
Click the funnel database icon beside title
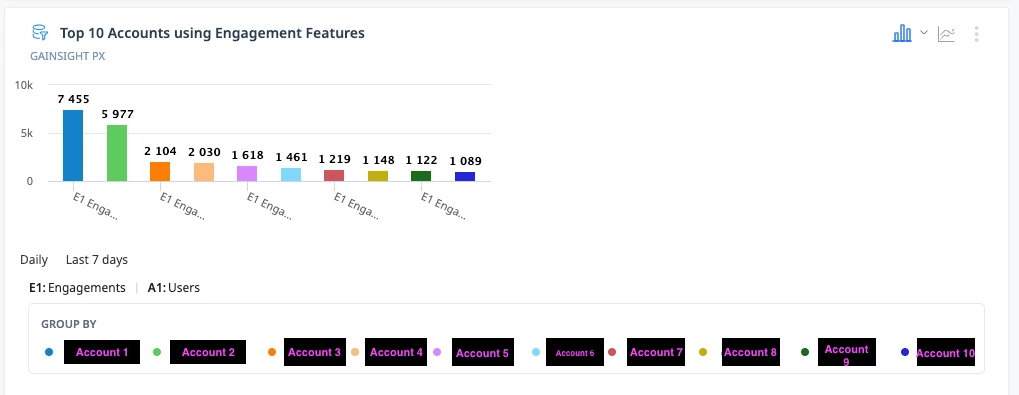(x=40, y=32)
